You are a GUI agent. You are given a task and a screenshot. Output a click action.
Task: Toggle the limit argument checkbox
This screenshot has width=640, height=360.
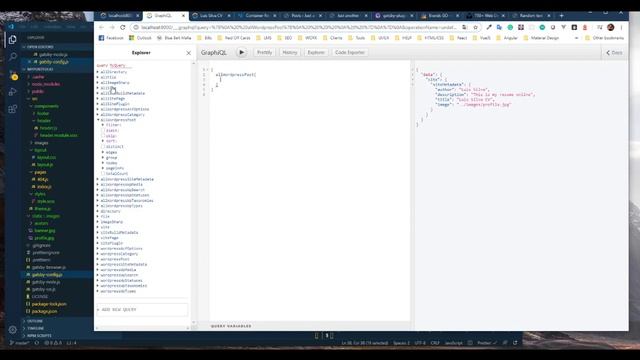pos(103,131)
